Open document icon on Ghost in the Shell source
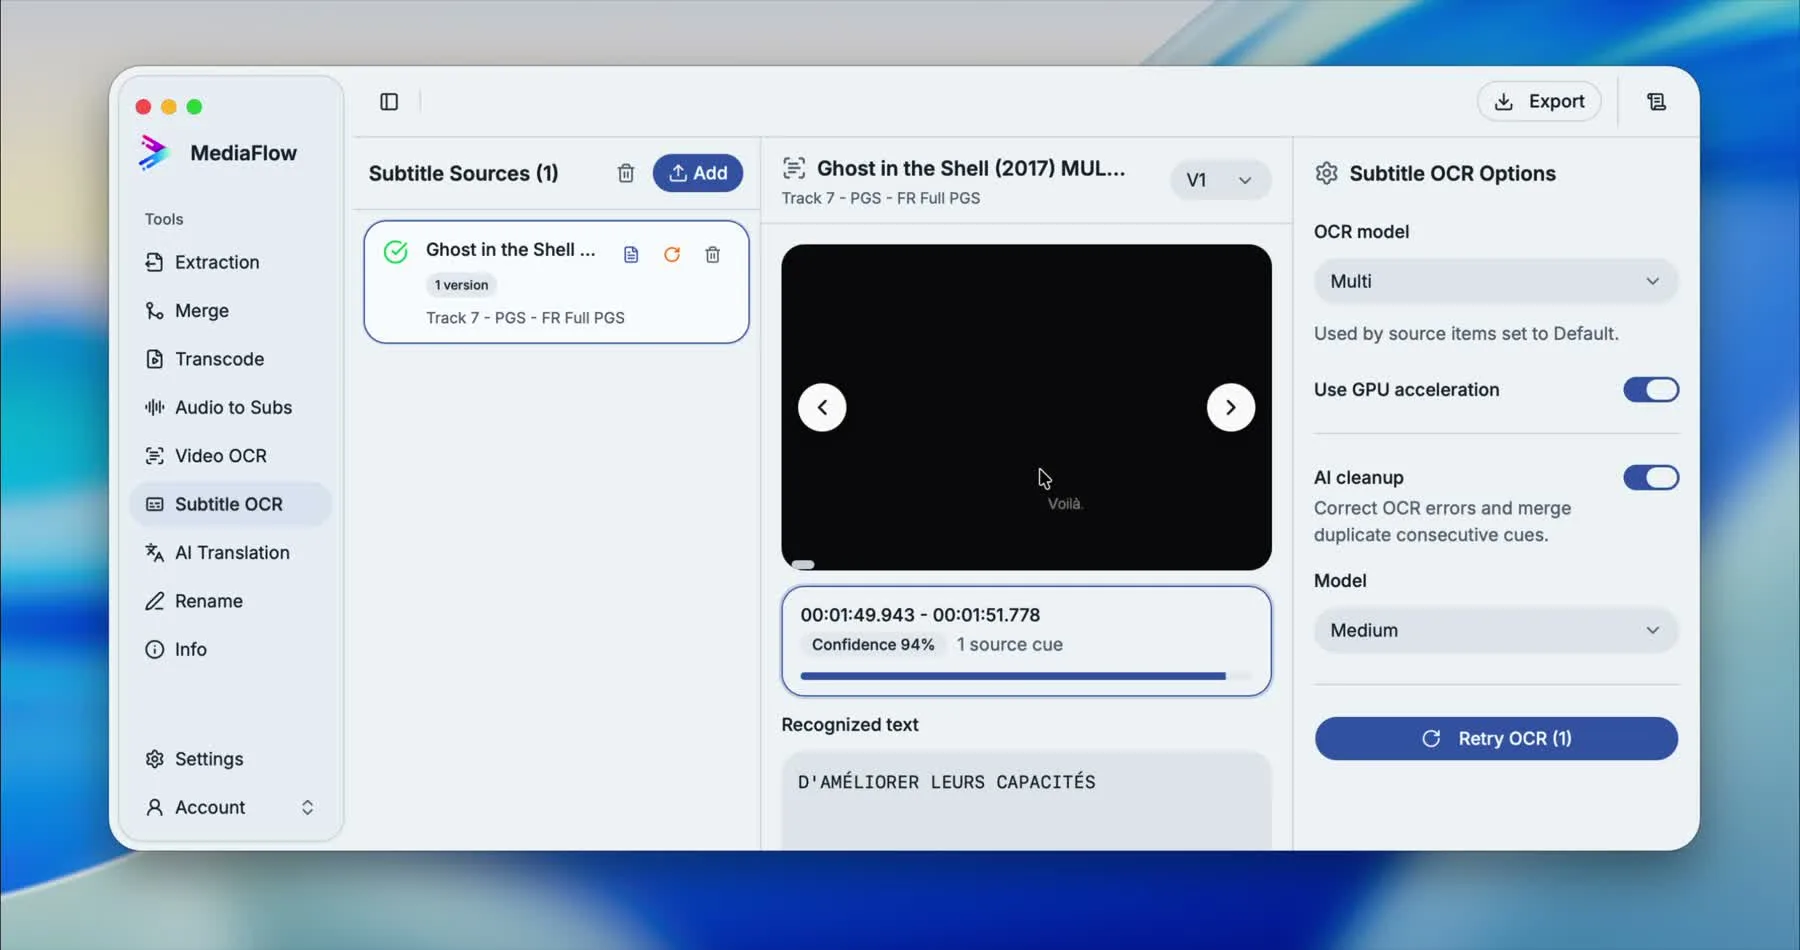Viewport: 1800px width, 950px height. [631, 255]
